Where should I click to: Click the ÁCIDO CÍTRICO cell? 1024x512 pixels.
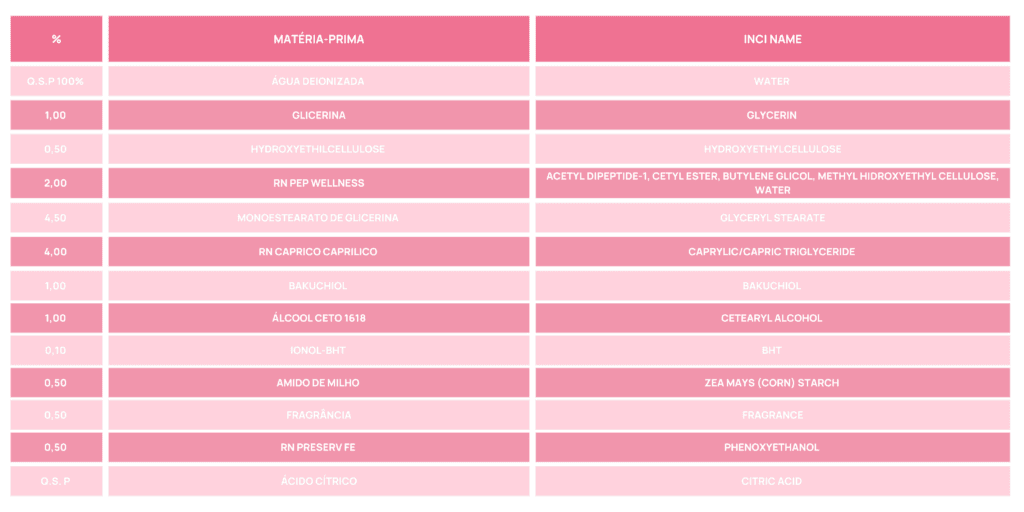[x=318, y=481]
